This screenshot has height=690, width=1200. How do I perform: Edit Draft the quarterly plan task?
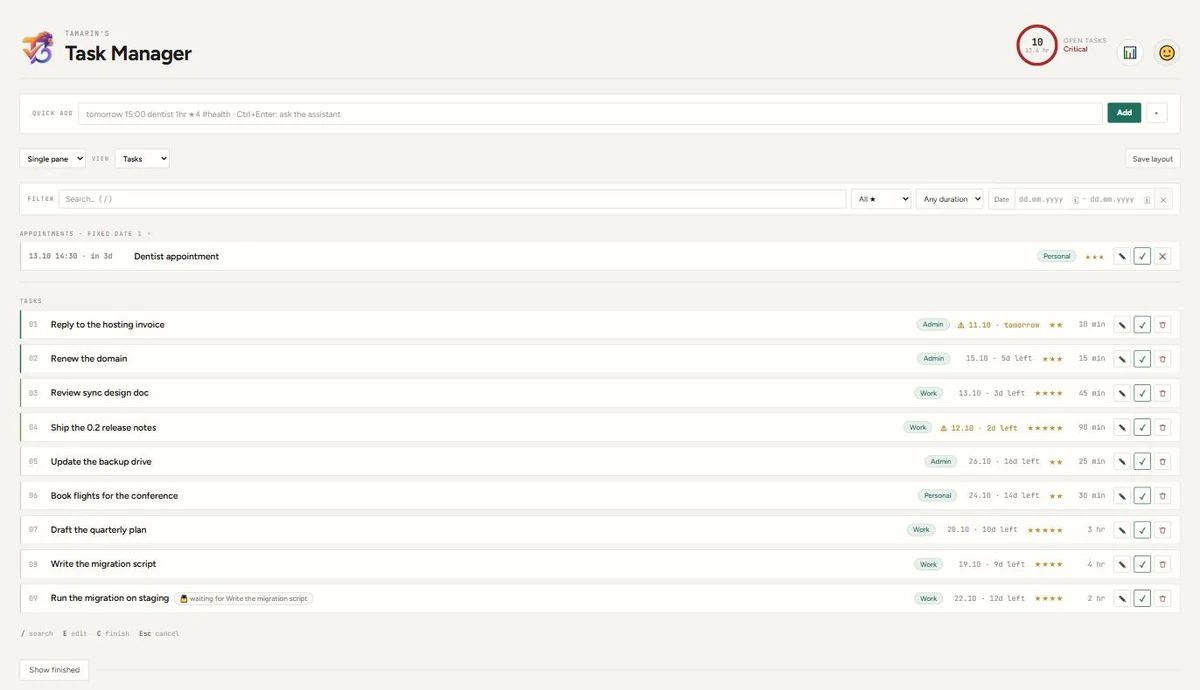click(1122, 530)
